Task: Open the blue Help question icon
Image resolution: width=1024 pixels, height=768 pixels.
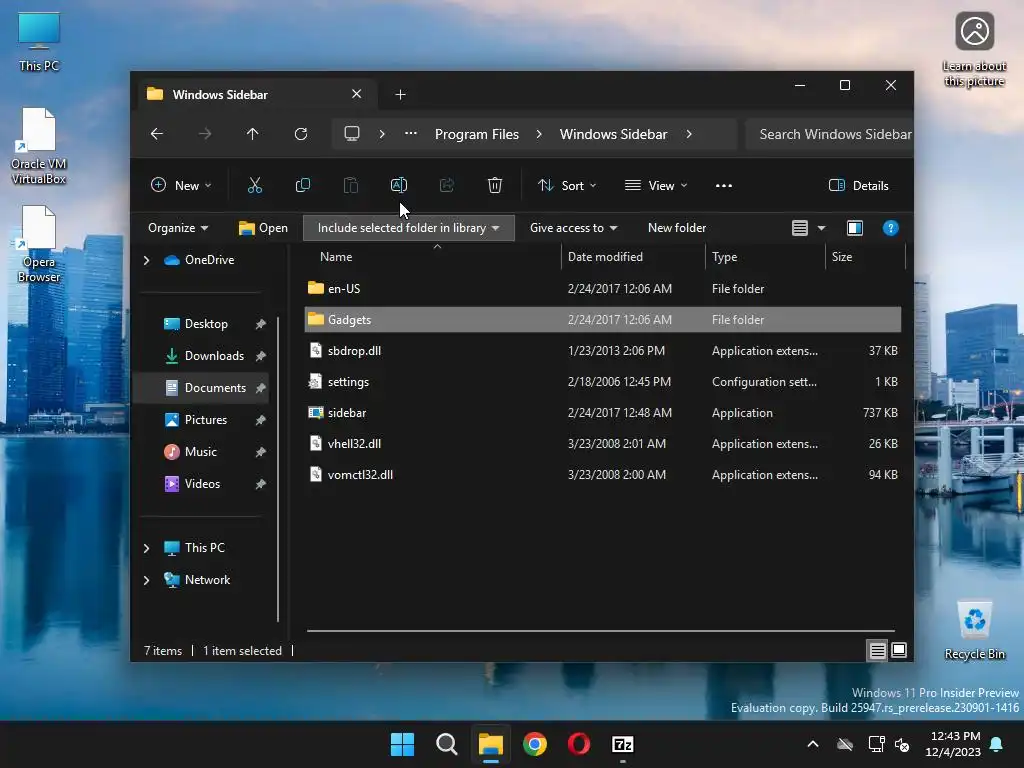Action: (890, 228)
